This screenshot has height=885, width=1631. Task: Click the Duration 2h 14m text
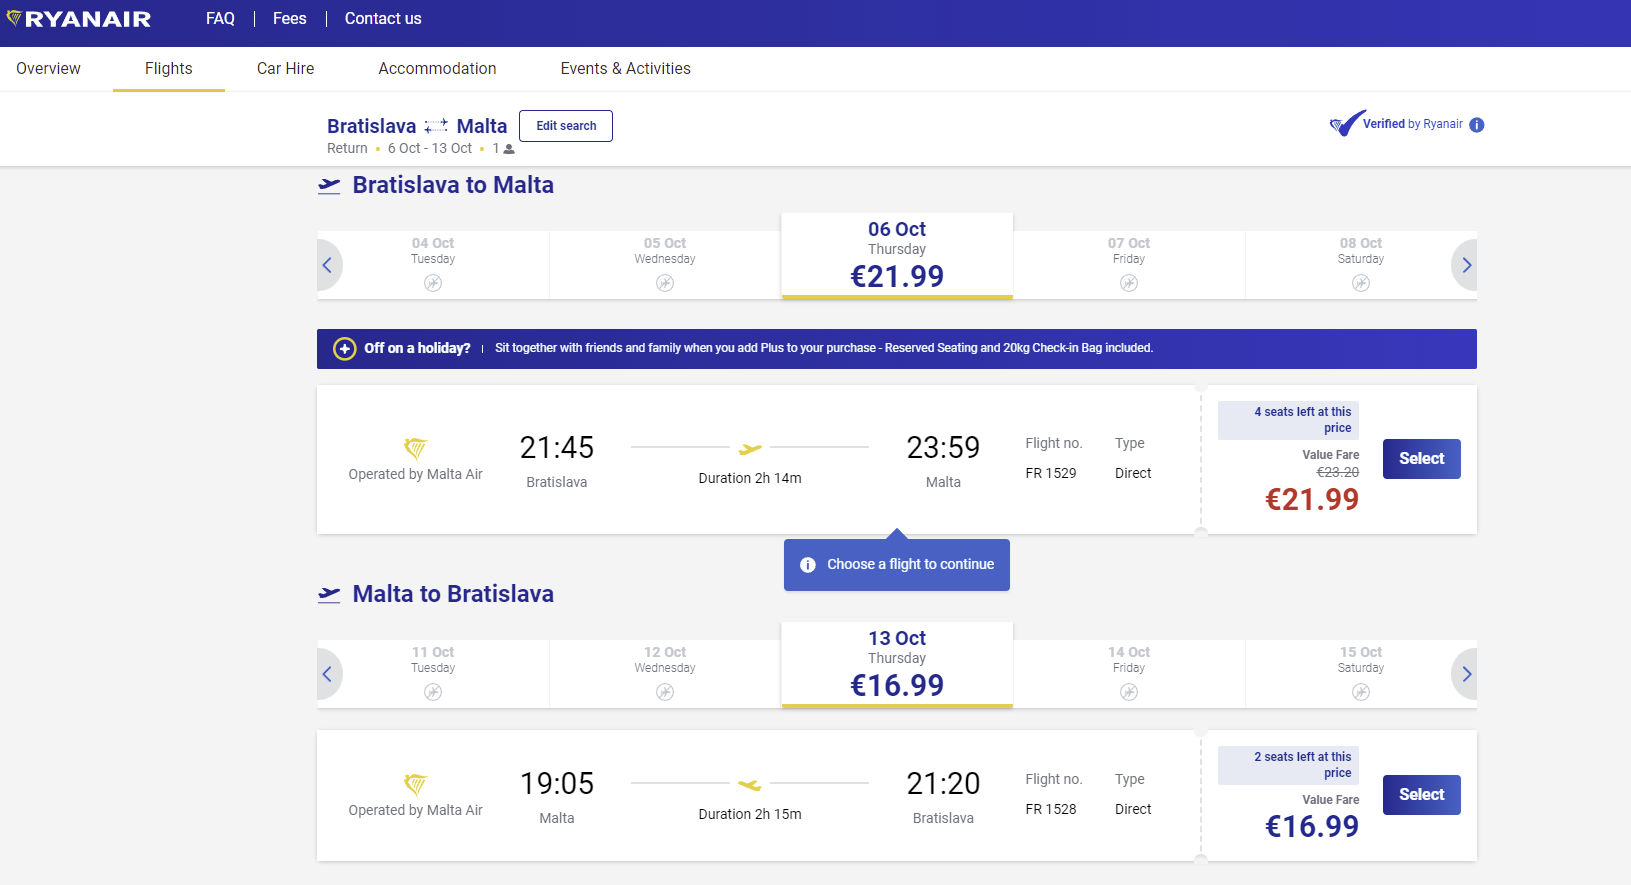(750, 478)
